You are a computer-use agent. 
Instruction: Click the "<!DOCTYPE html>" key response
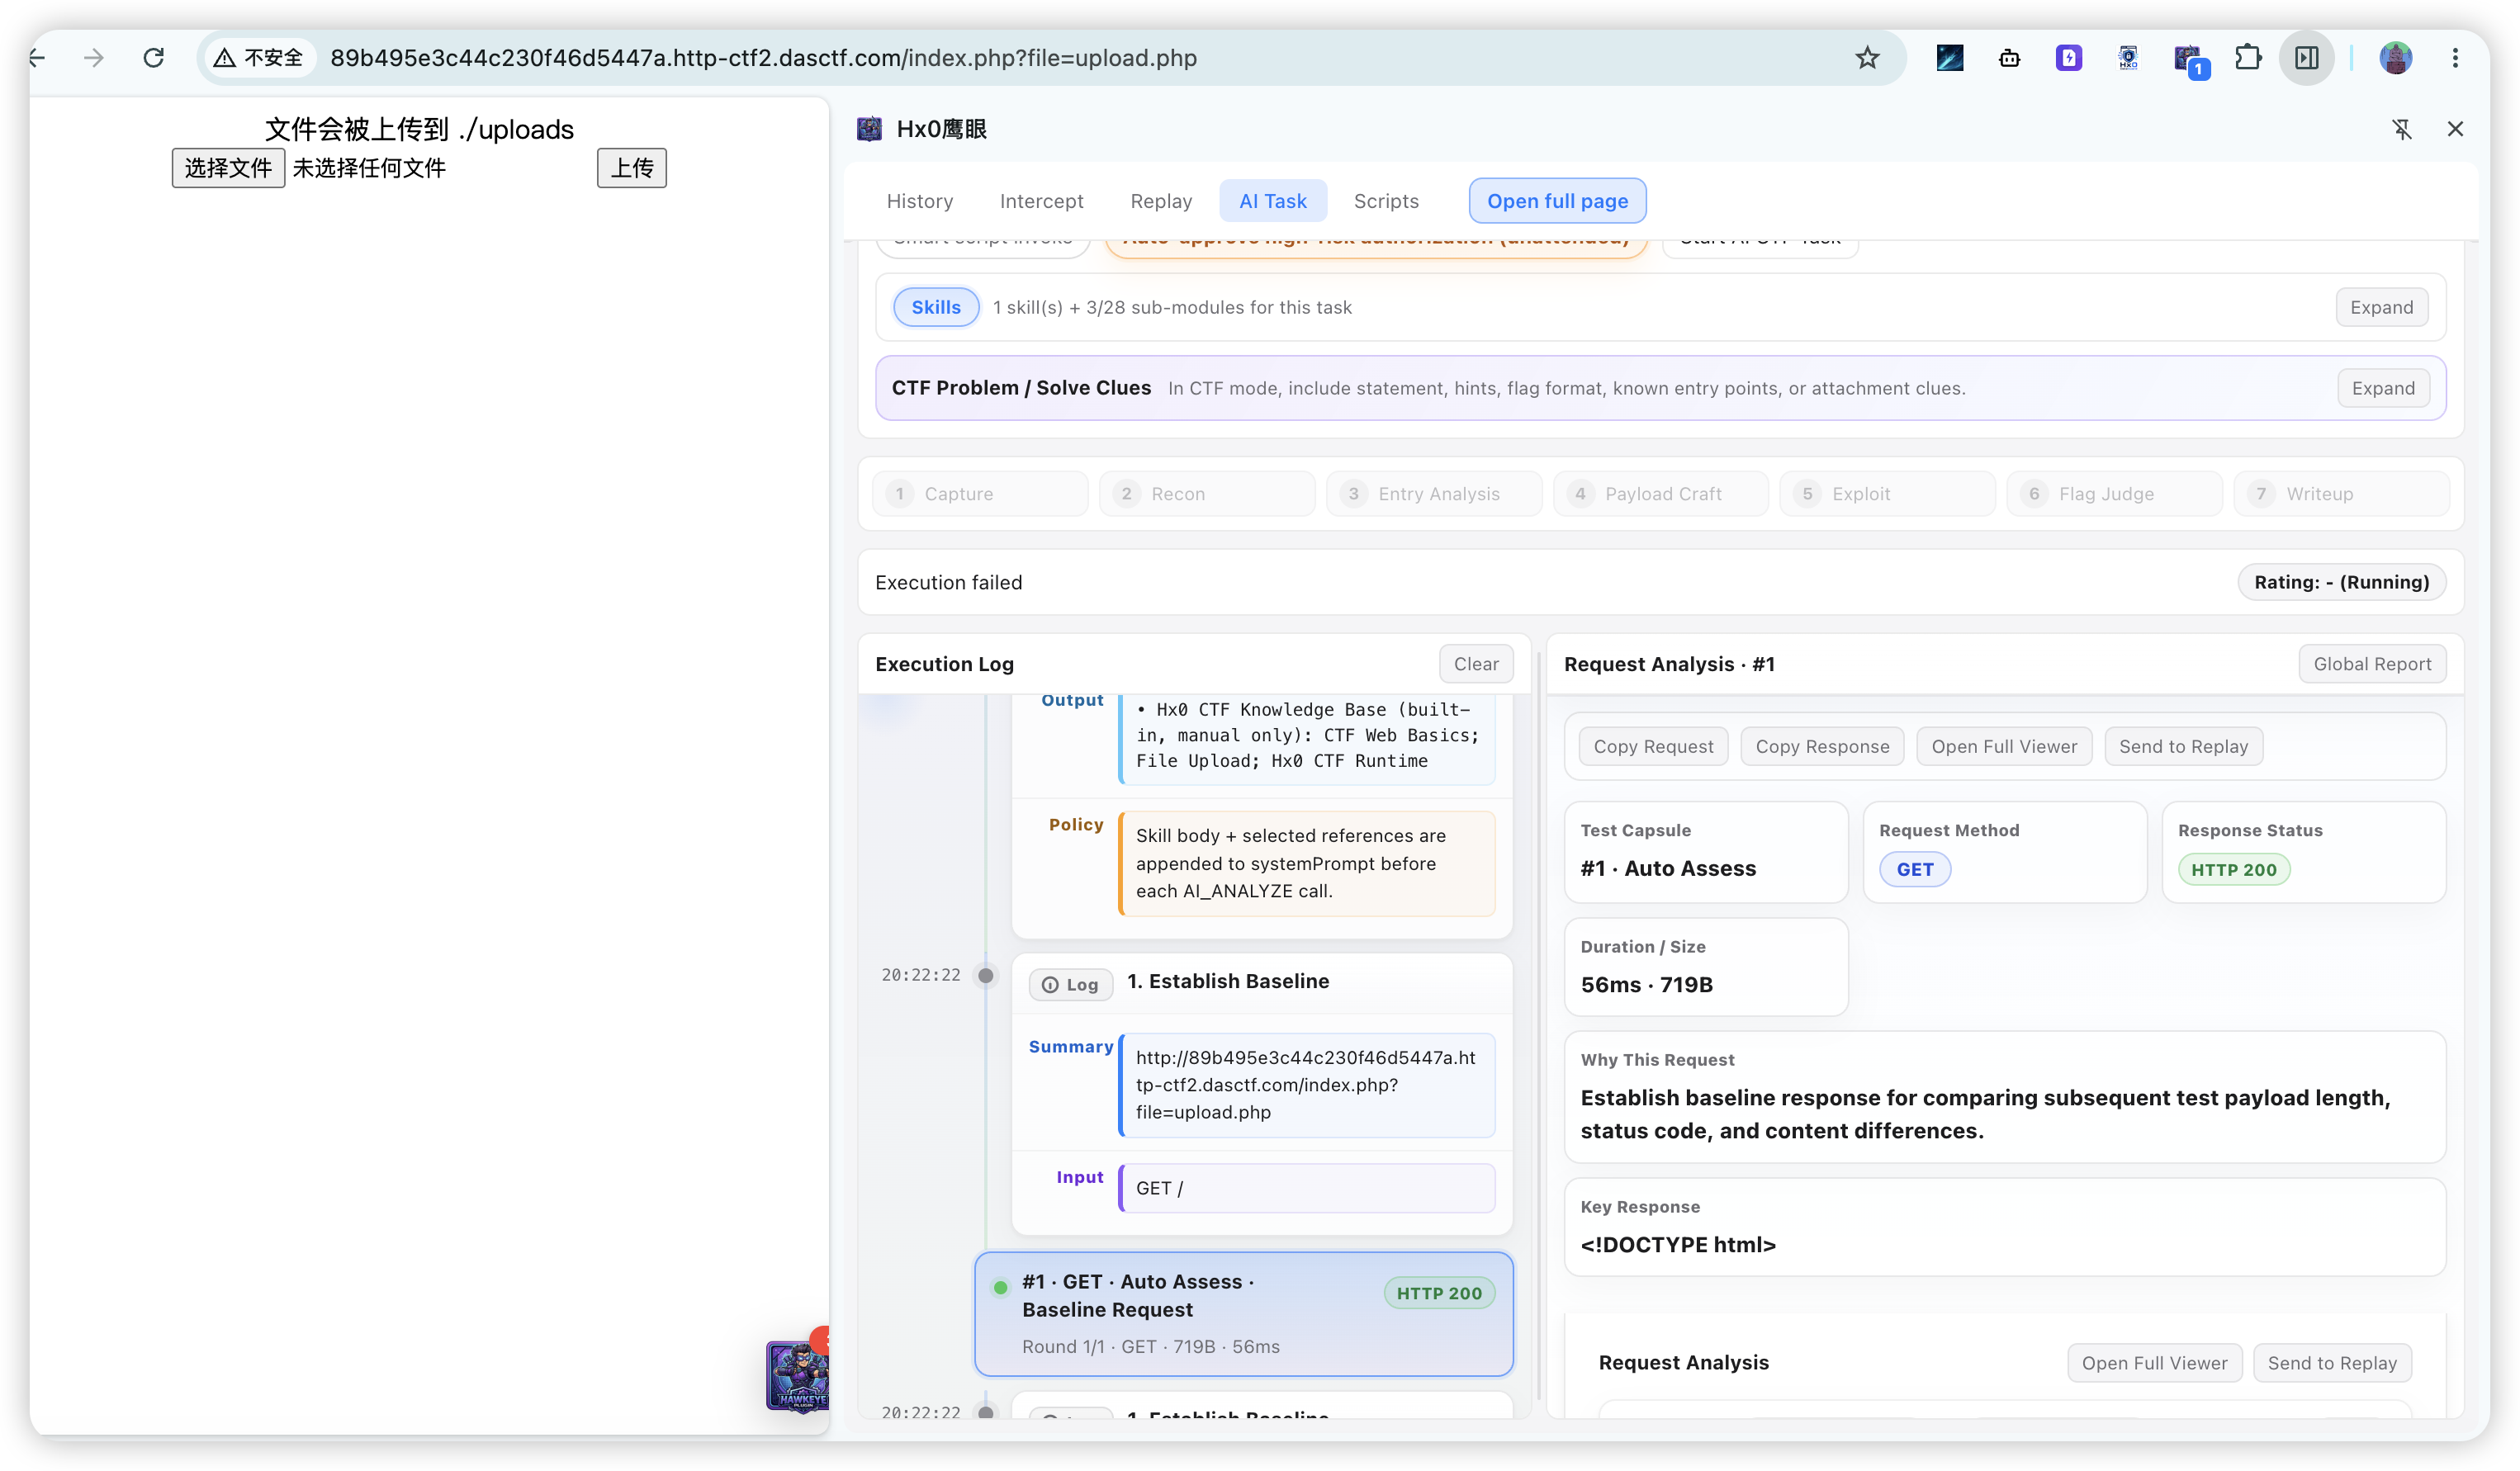click(x=1678, y=1245)
